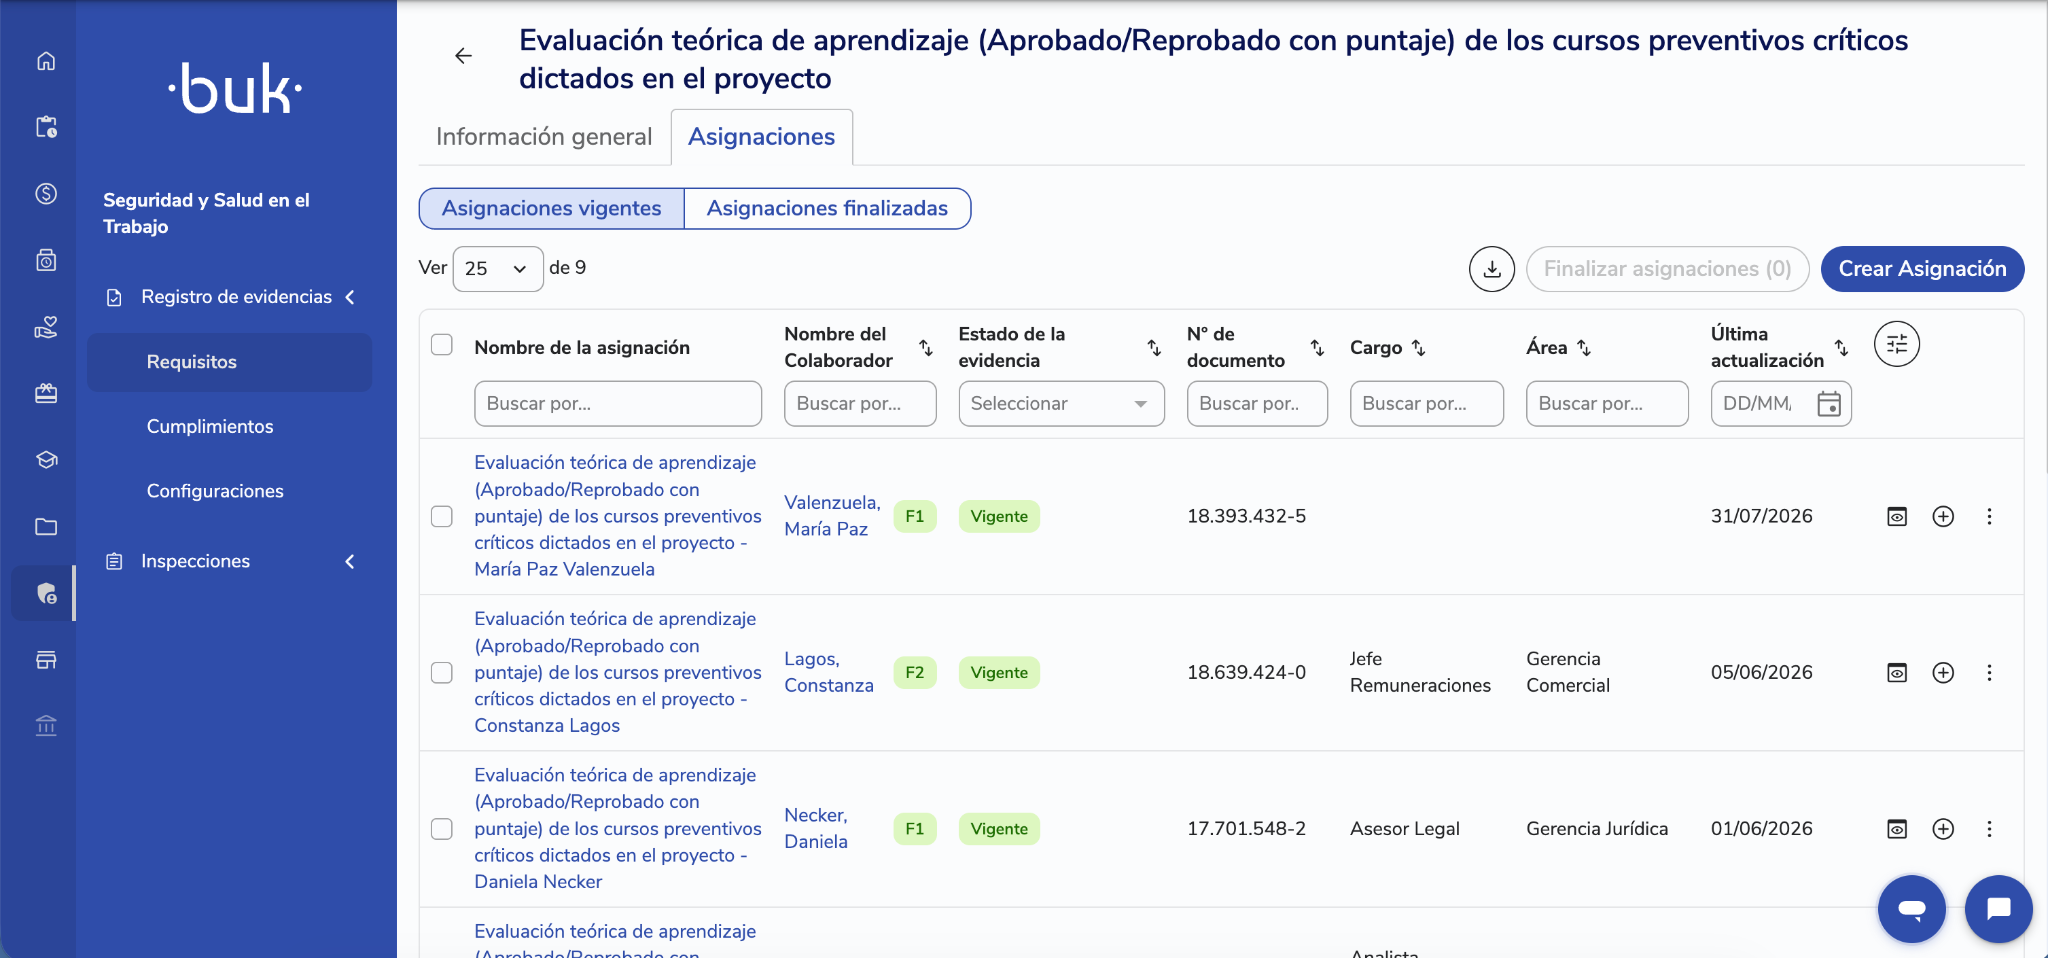
Task: Open the clipboard clock sidebar icon
Action: point(46,127)
